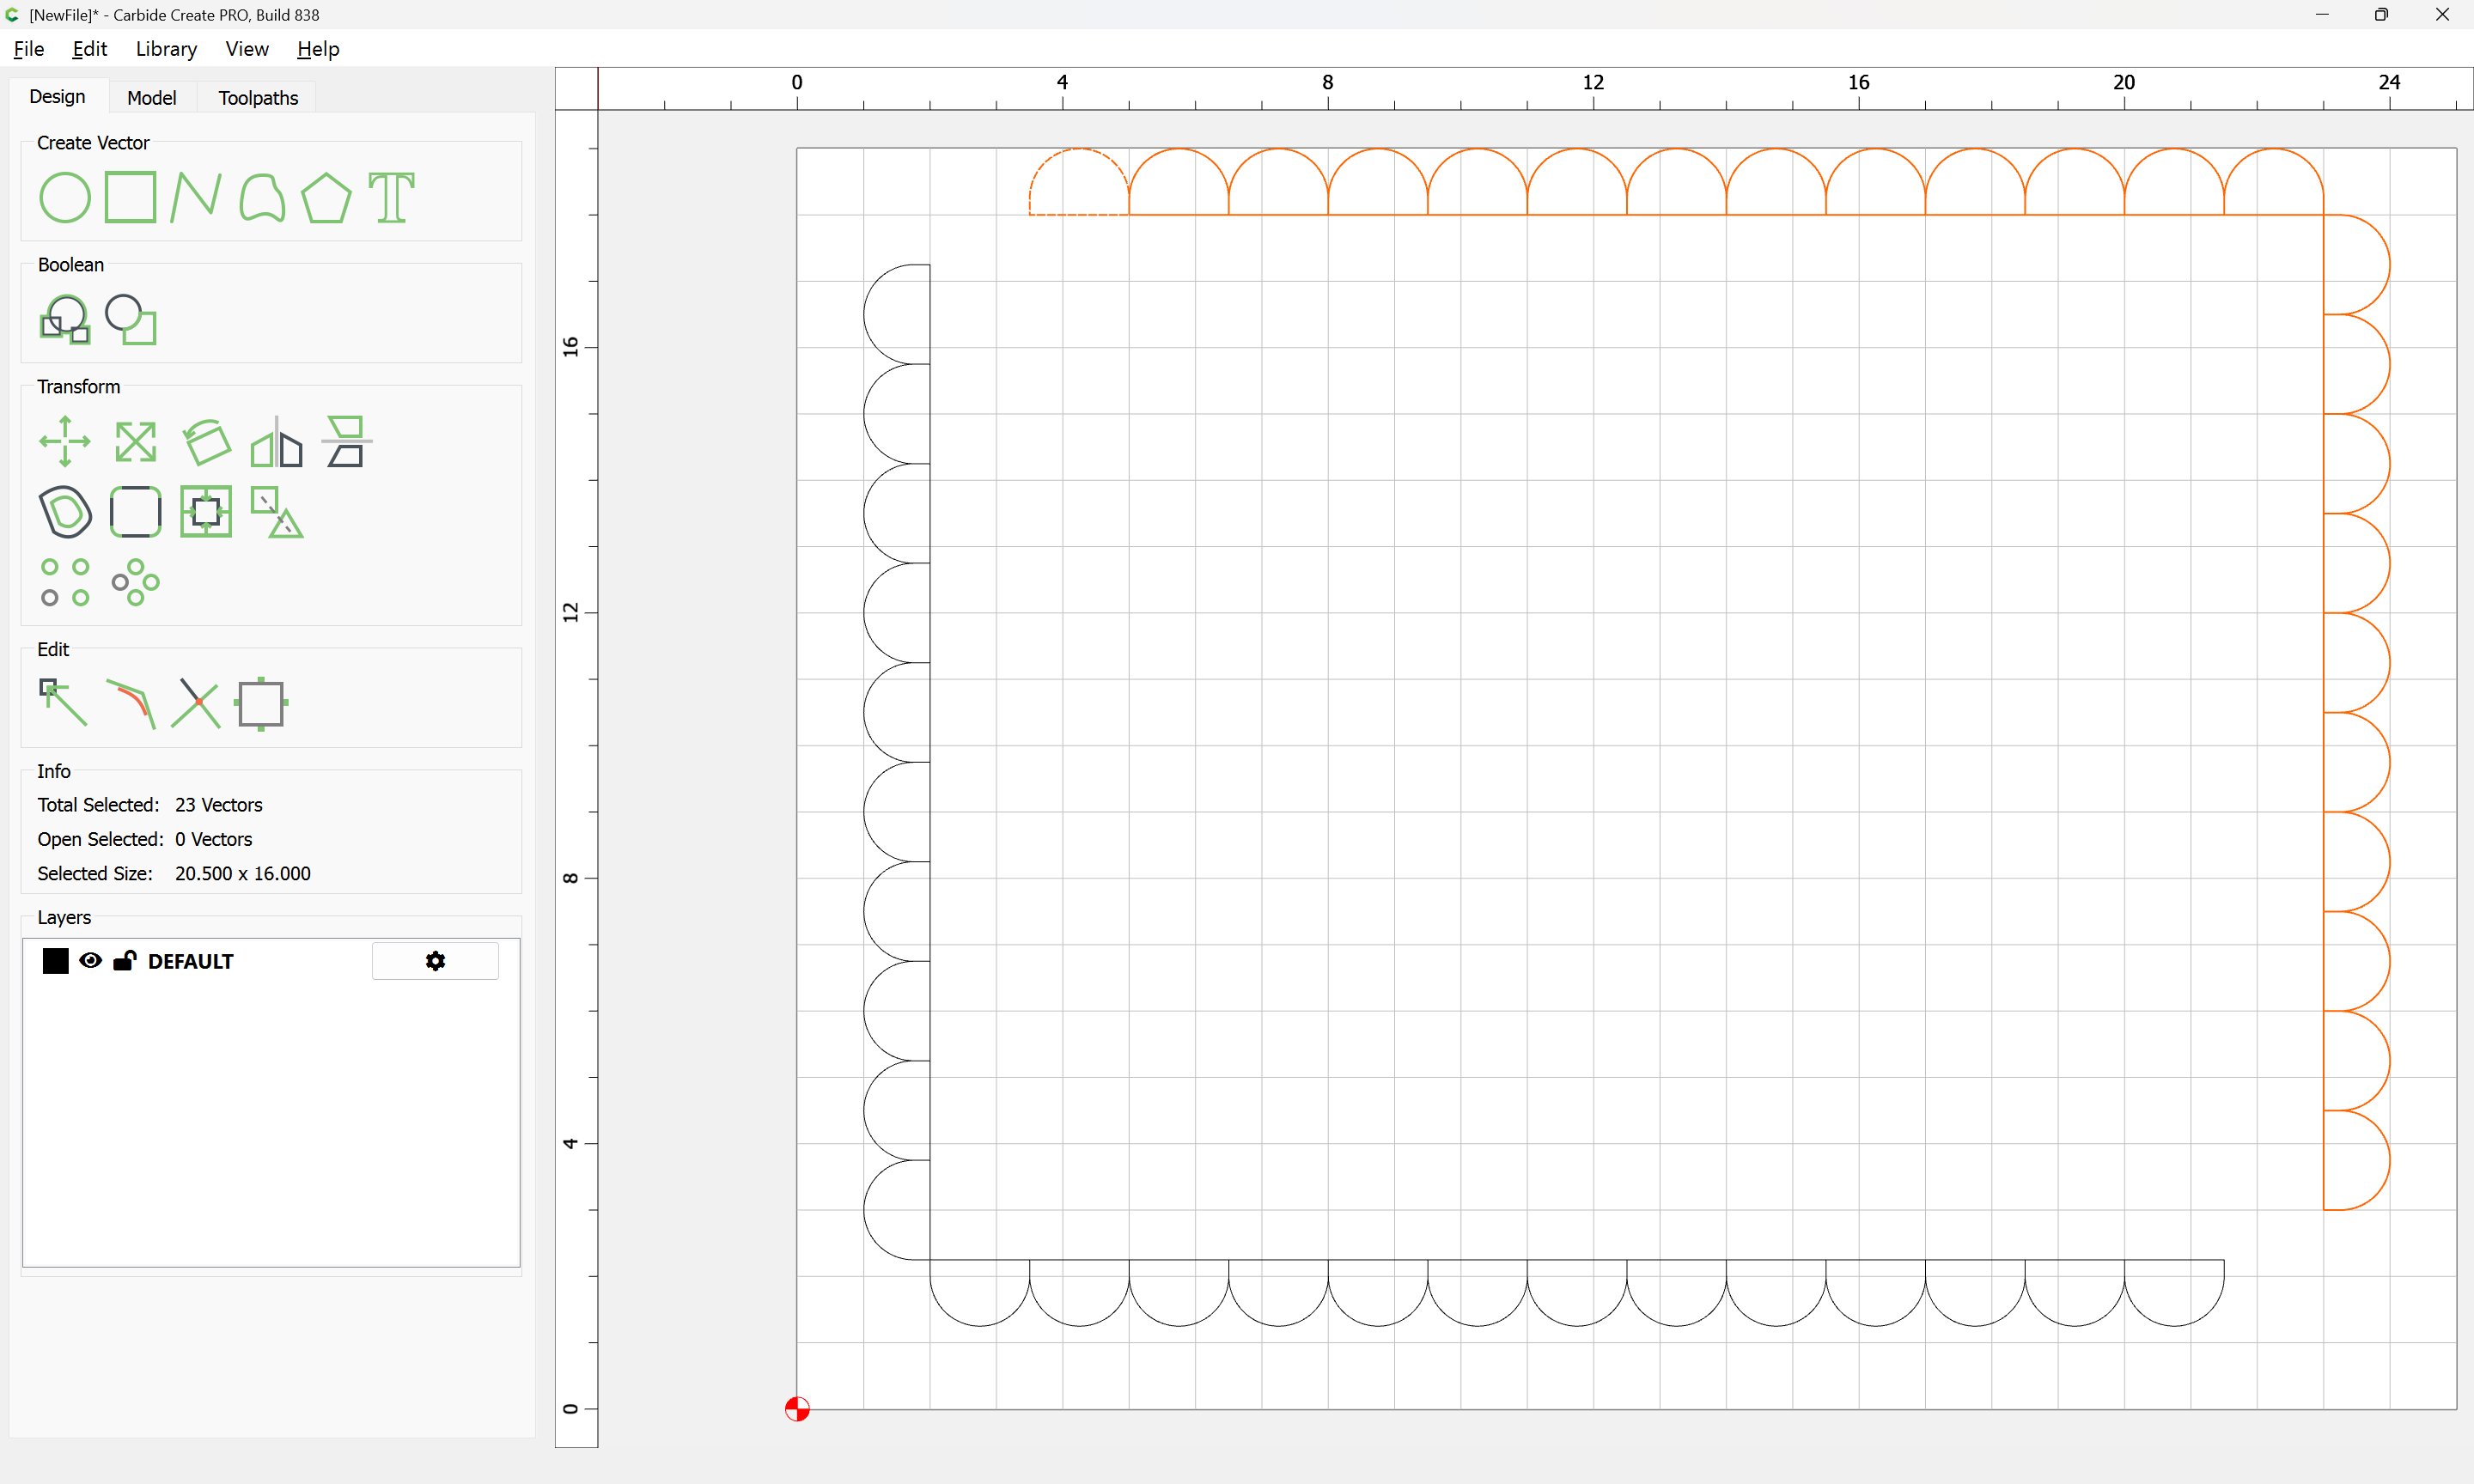Open the Offset Vector tool

point(65,512)
